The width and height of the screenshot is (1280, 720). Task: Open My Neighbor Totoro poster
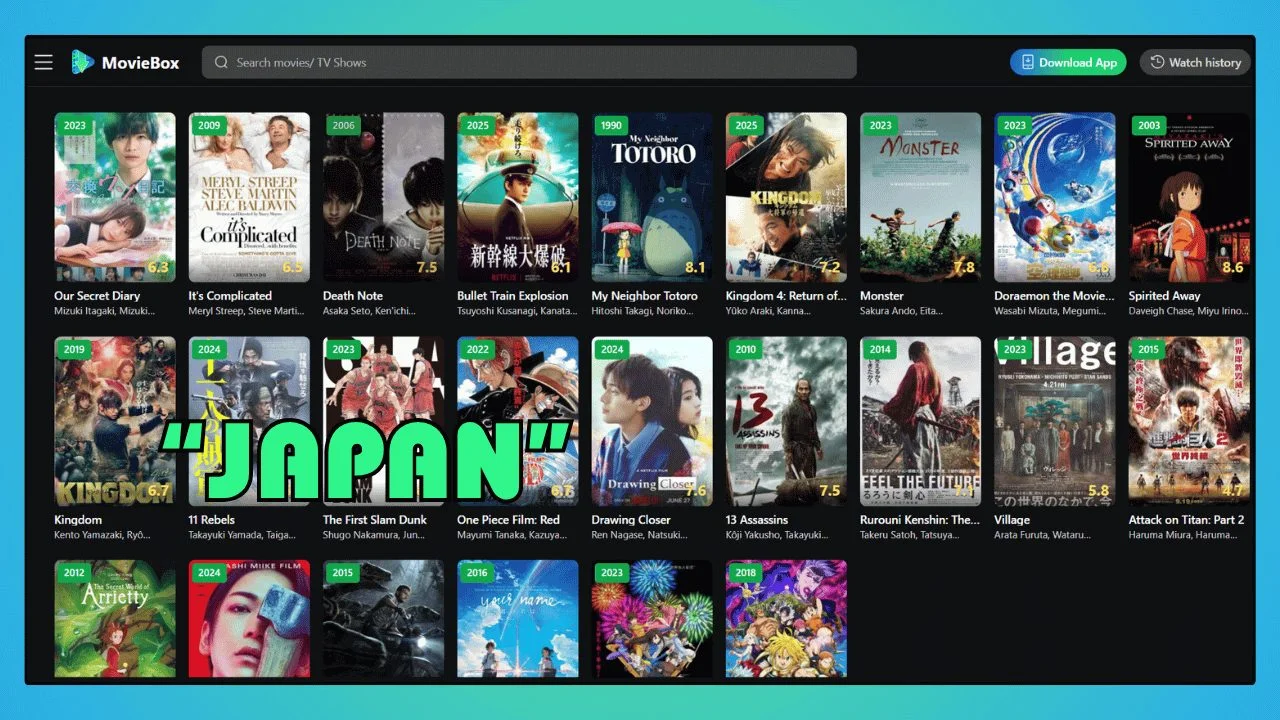pyautogui.click(x=652, y=197)
